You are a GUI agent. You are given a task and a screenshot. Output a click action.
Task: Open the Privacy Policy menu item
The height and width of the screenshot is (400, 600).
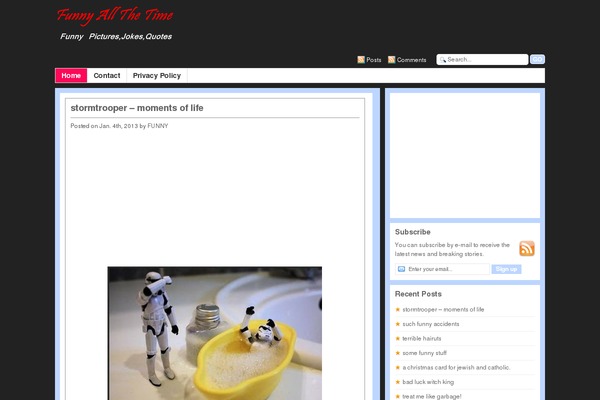click(x=157, y=75)
